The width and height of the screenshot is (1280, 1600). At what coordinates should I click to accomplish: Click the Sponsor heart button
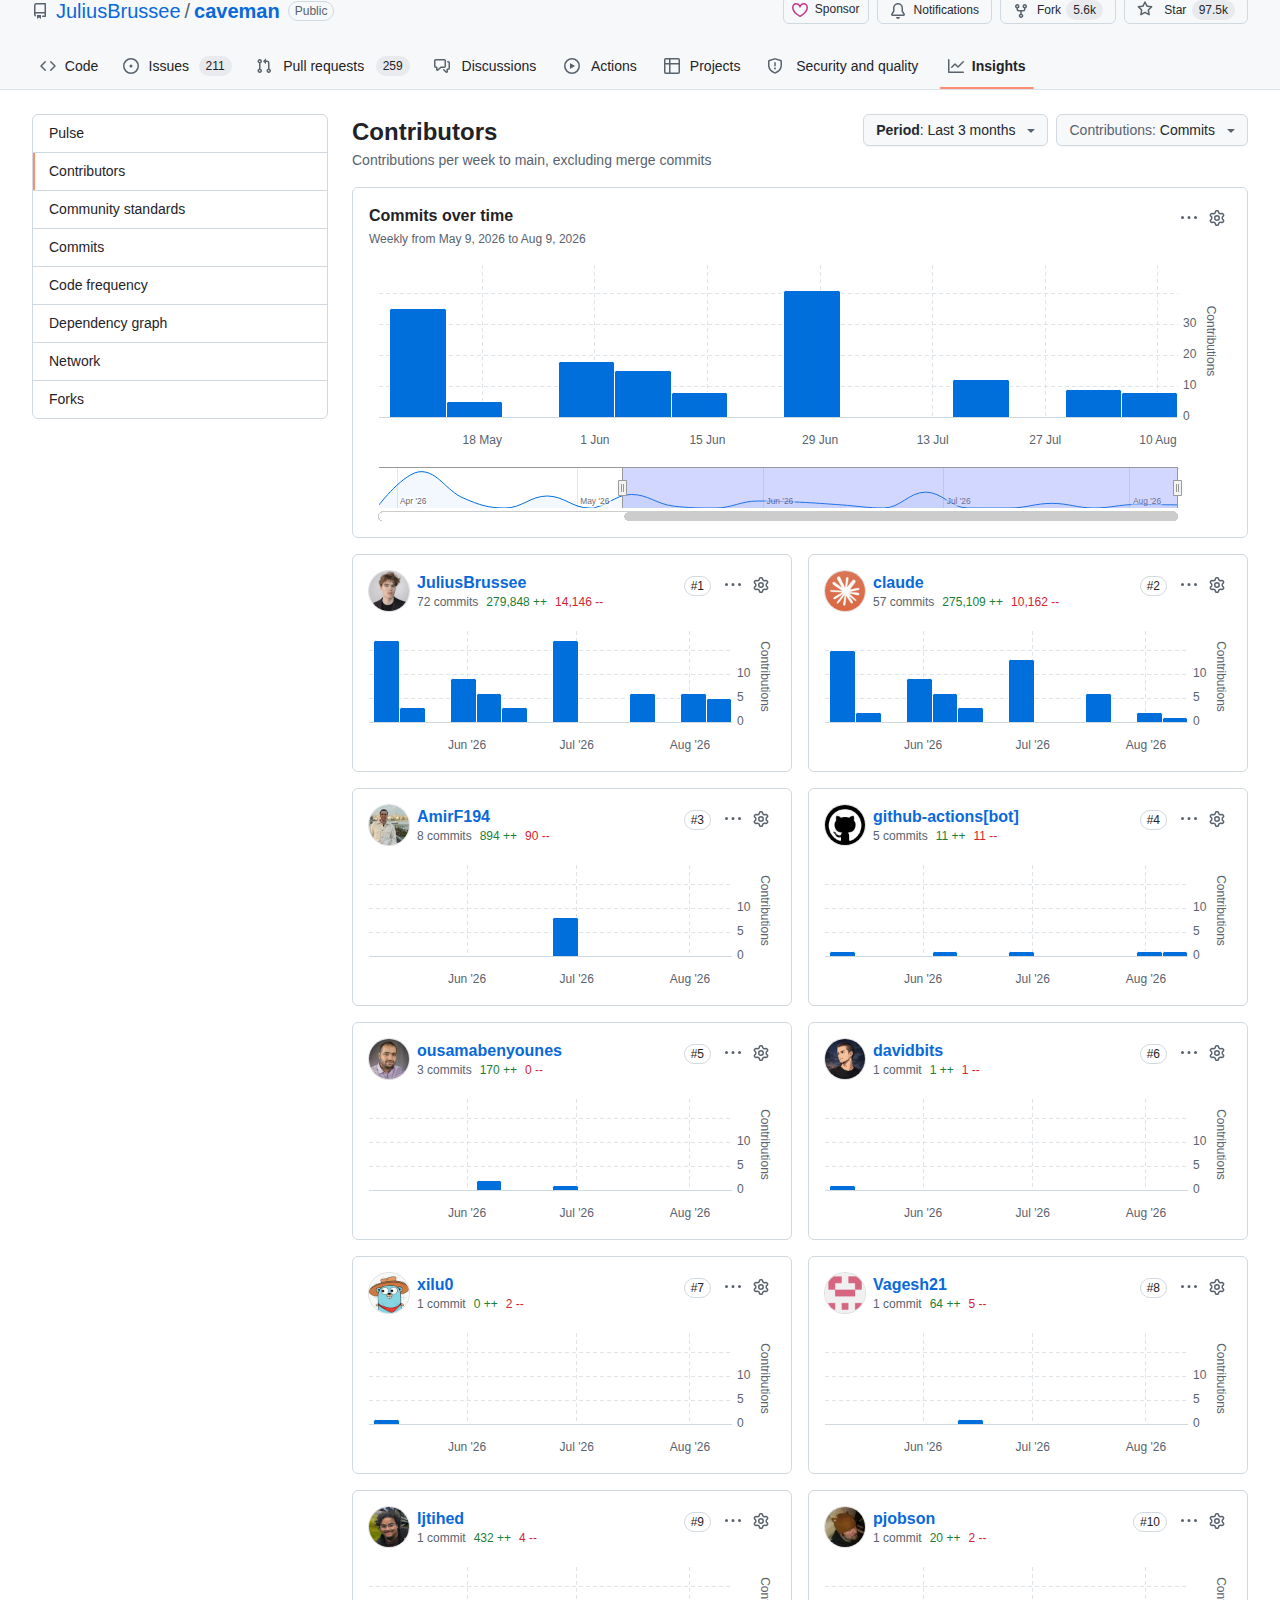tap(826, 10)
